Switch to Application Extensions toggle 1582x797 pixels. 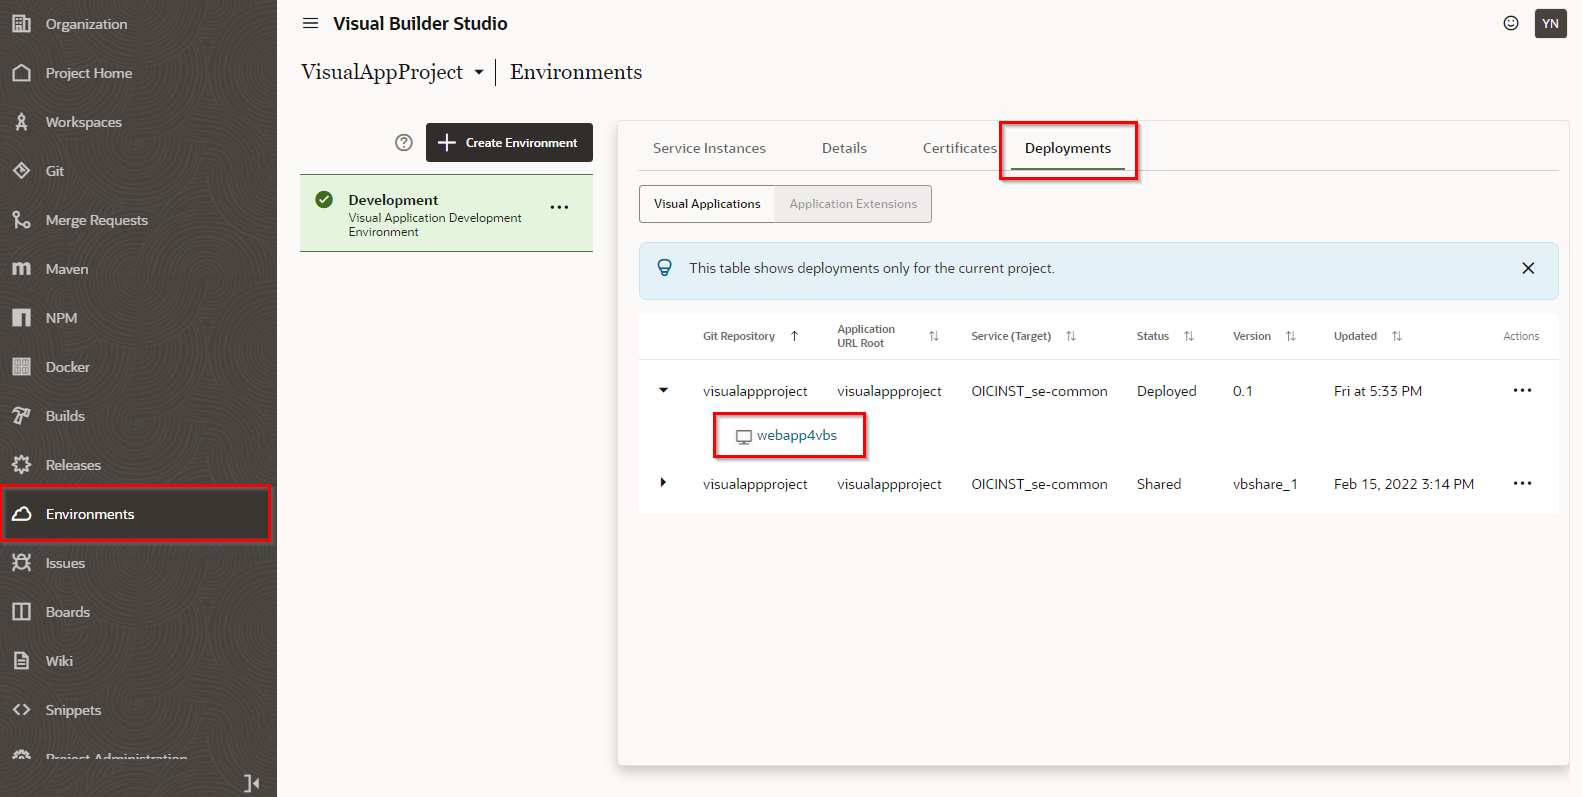point(852,204)
